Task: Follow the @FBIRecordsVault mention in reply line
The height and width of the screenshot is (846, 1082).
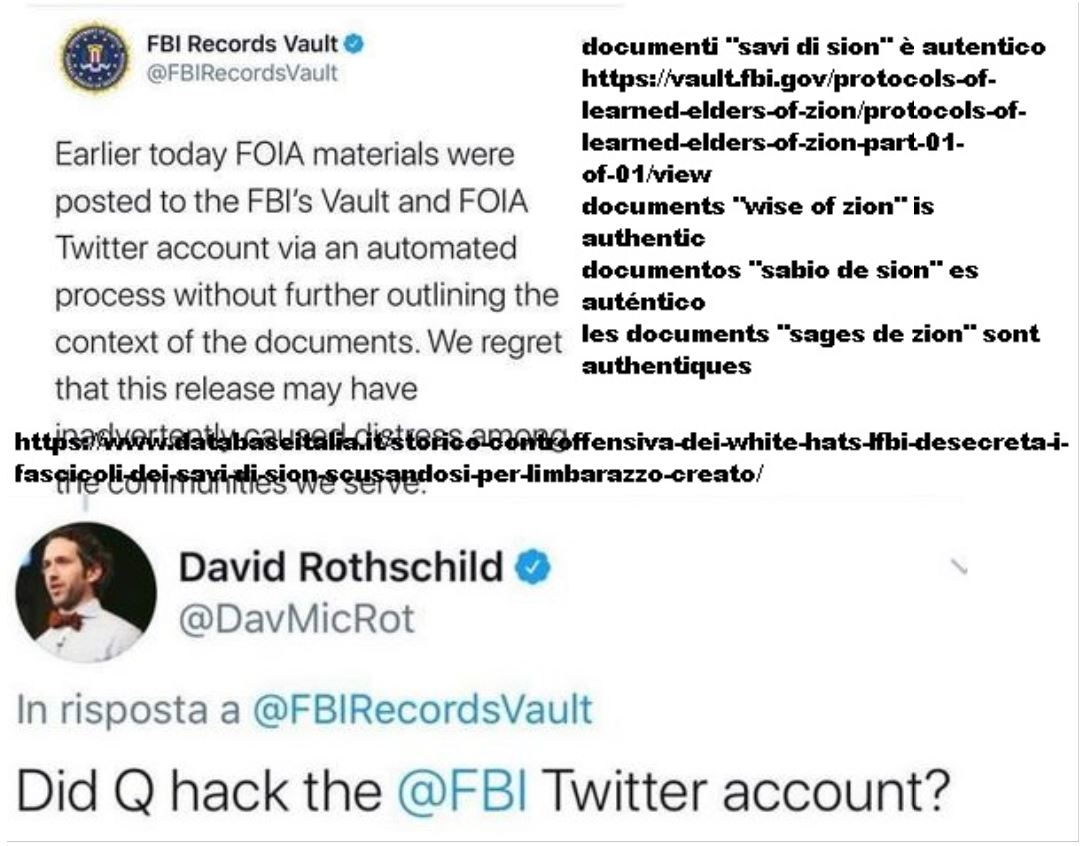Action: pyautogui.click(x=422, y=709)
